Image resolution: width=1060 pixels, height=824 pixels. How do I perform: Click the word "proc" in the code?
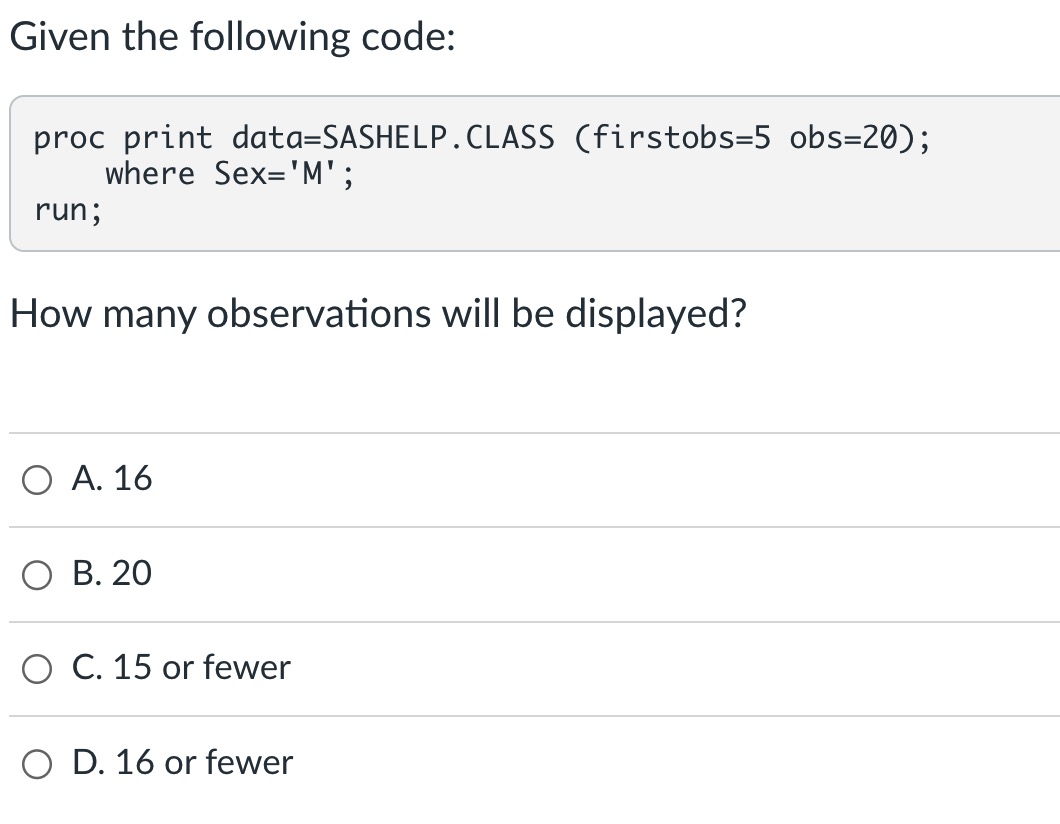point(70,139)
